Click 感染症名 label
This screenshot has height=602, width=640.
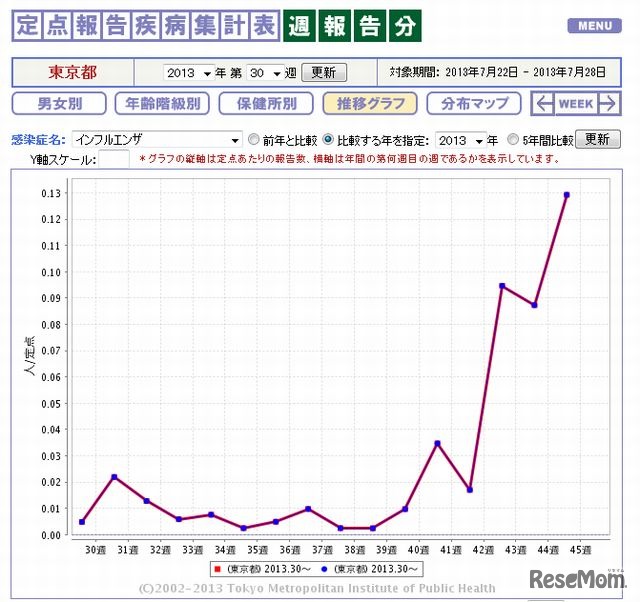pos(38,140)
